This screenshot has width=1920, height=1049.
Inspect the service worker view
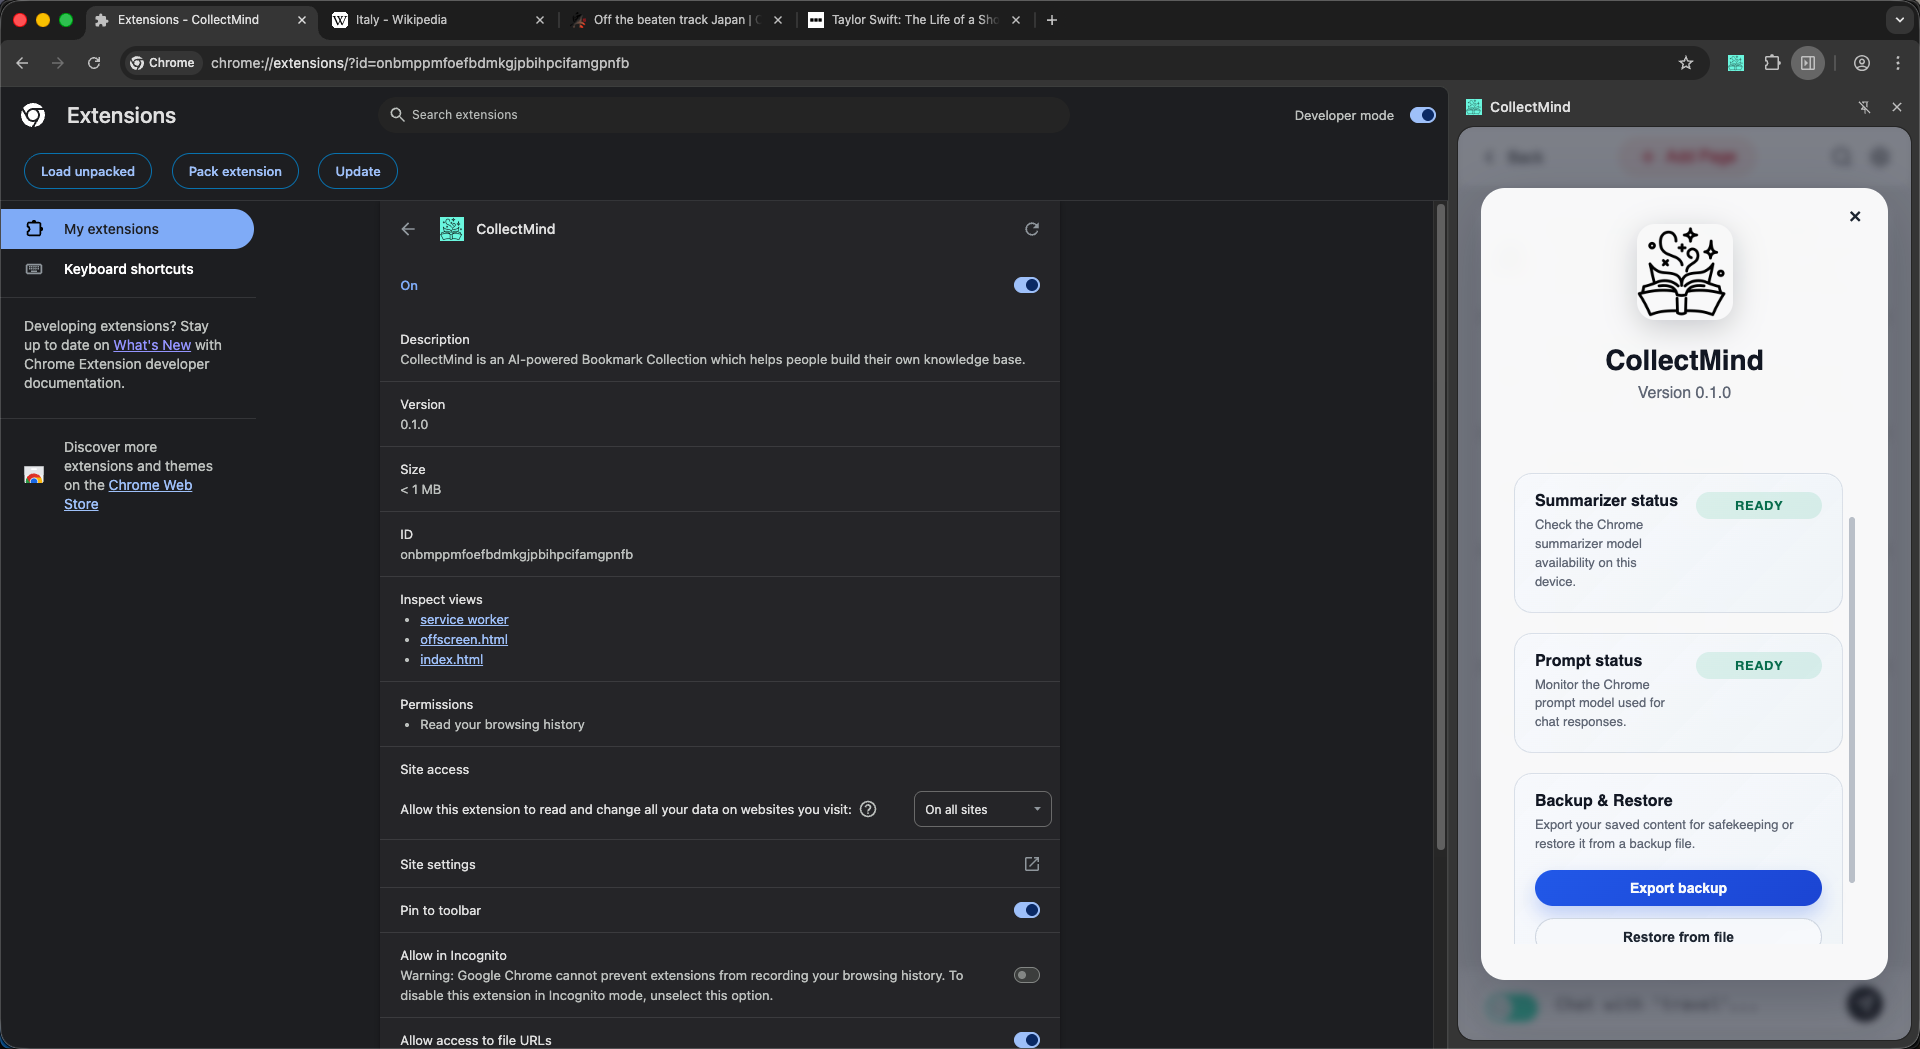click(464, 620)
